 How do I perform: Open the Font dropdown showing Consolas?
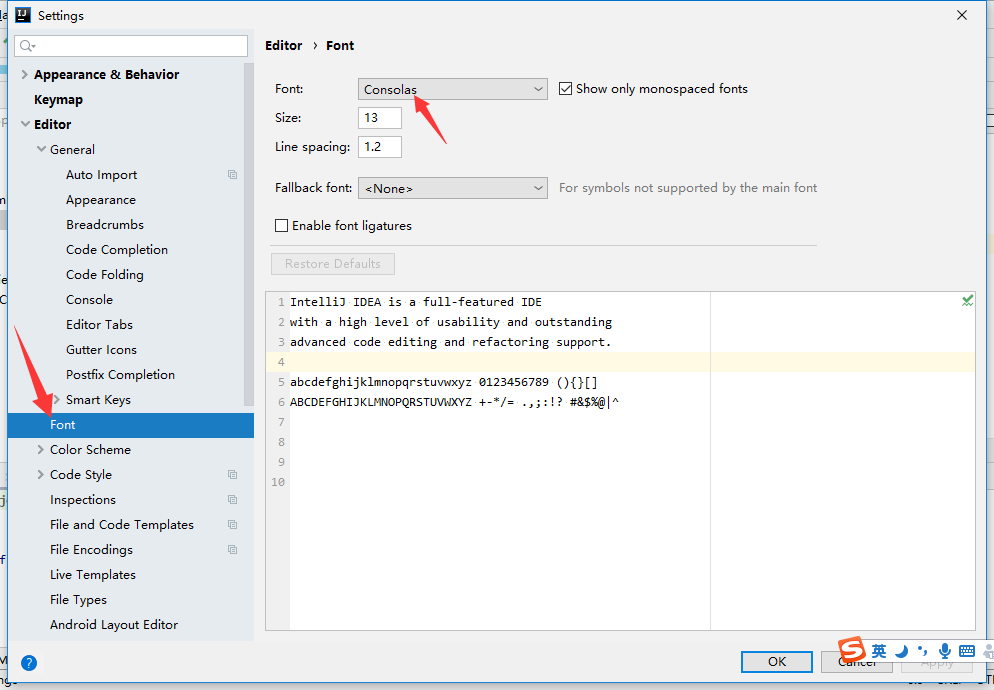coord(453,89)
